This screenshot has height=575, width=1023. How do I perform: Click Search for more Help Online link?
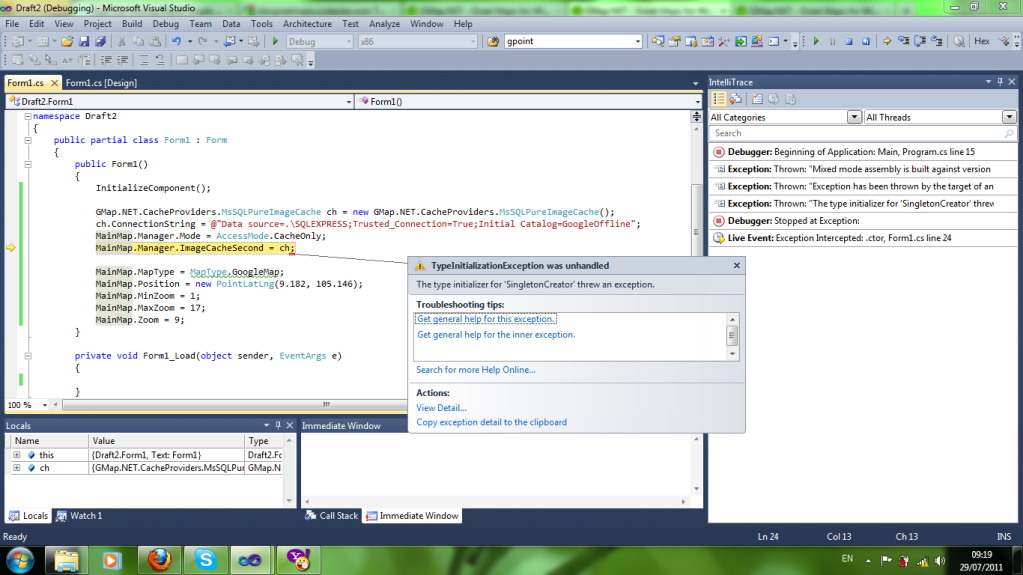coord(476,369)
